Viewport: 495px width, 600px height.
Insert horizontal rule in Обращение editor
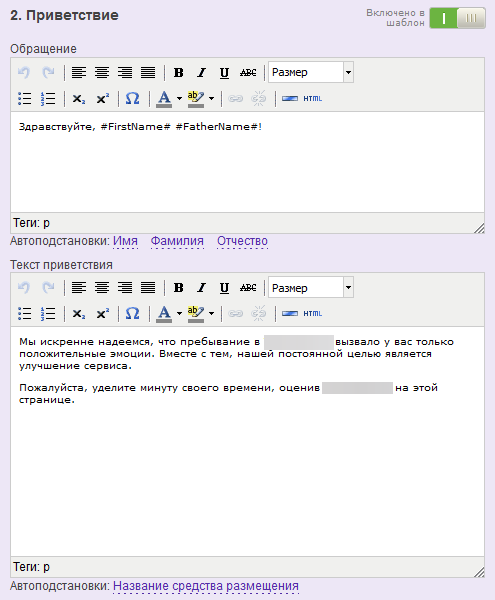pos(290,99)
